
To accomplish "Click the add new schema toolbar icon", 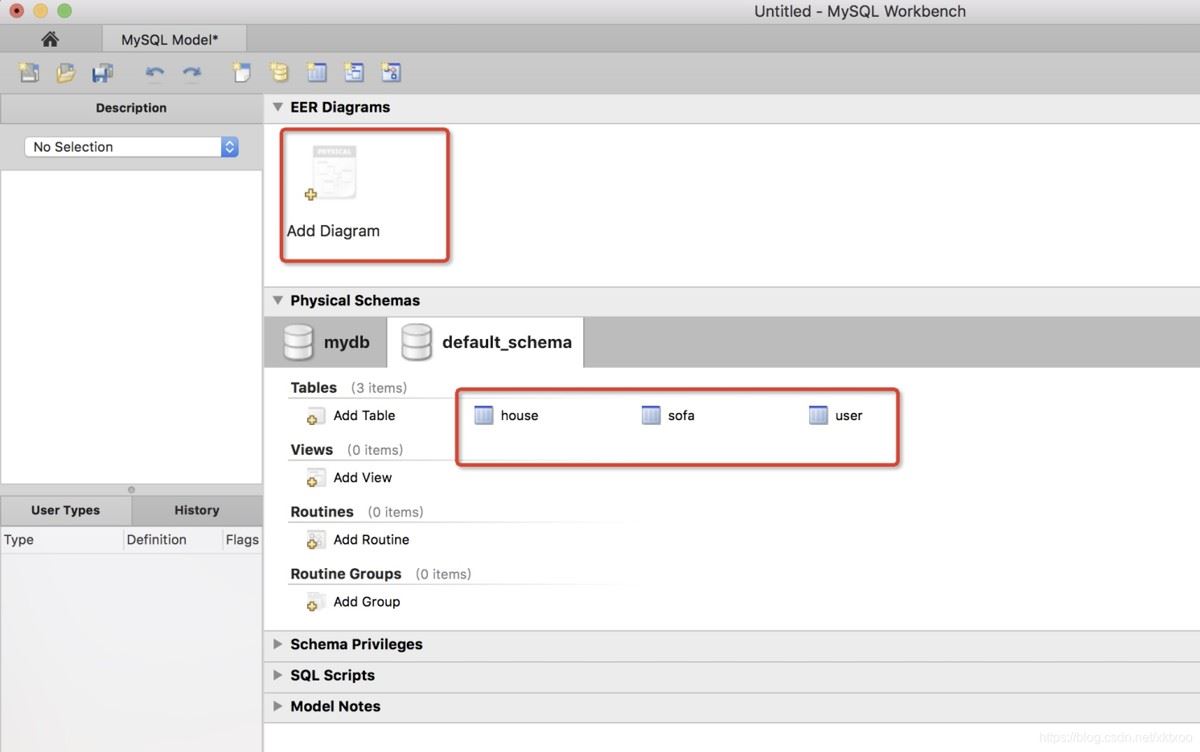I will pos(279,72).
